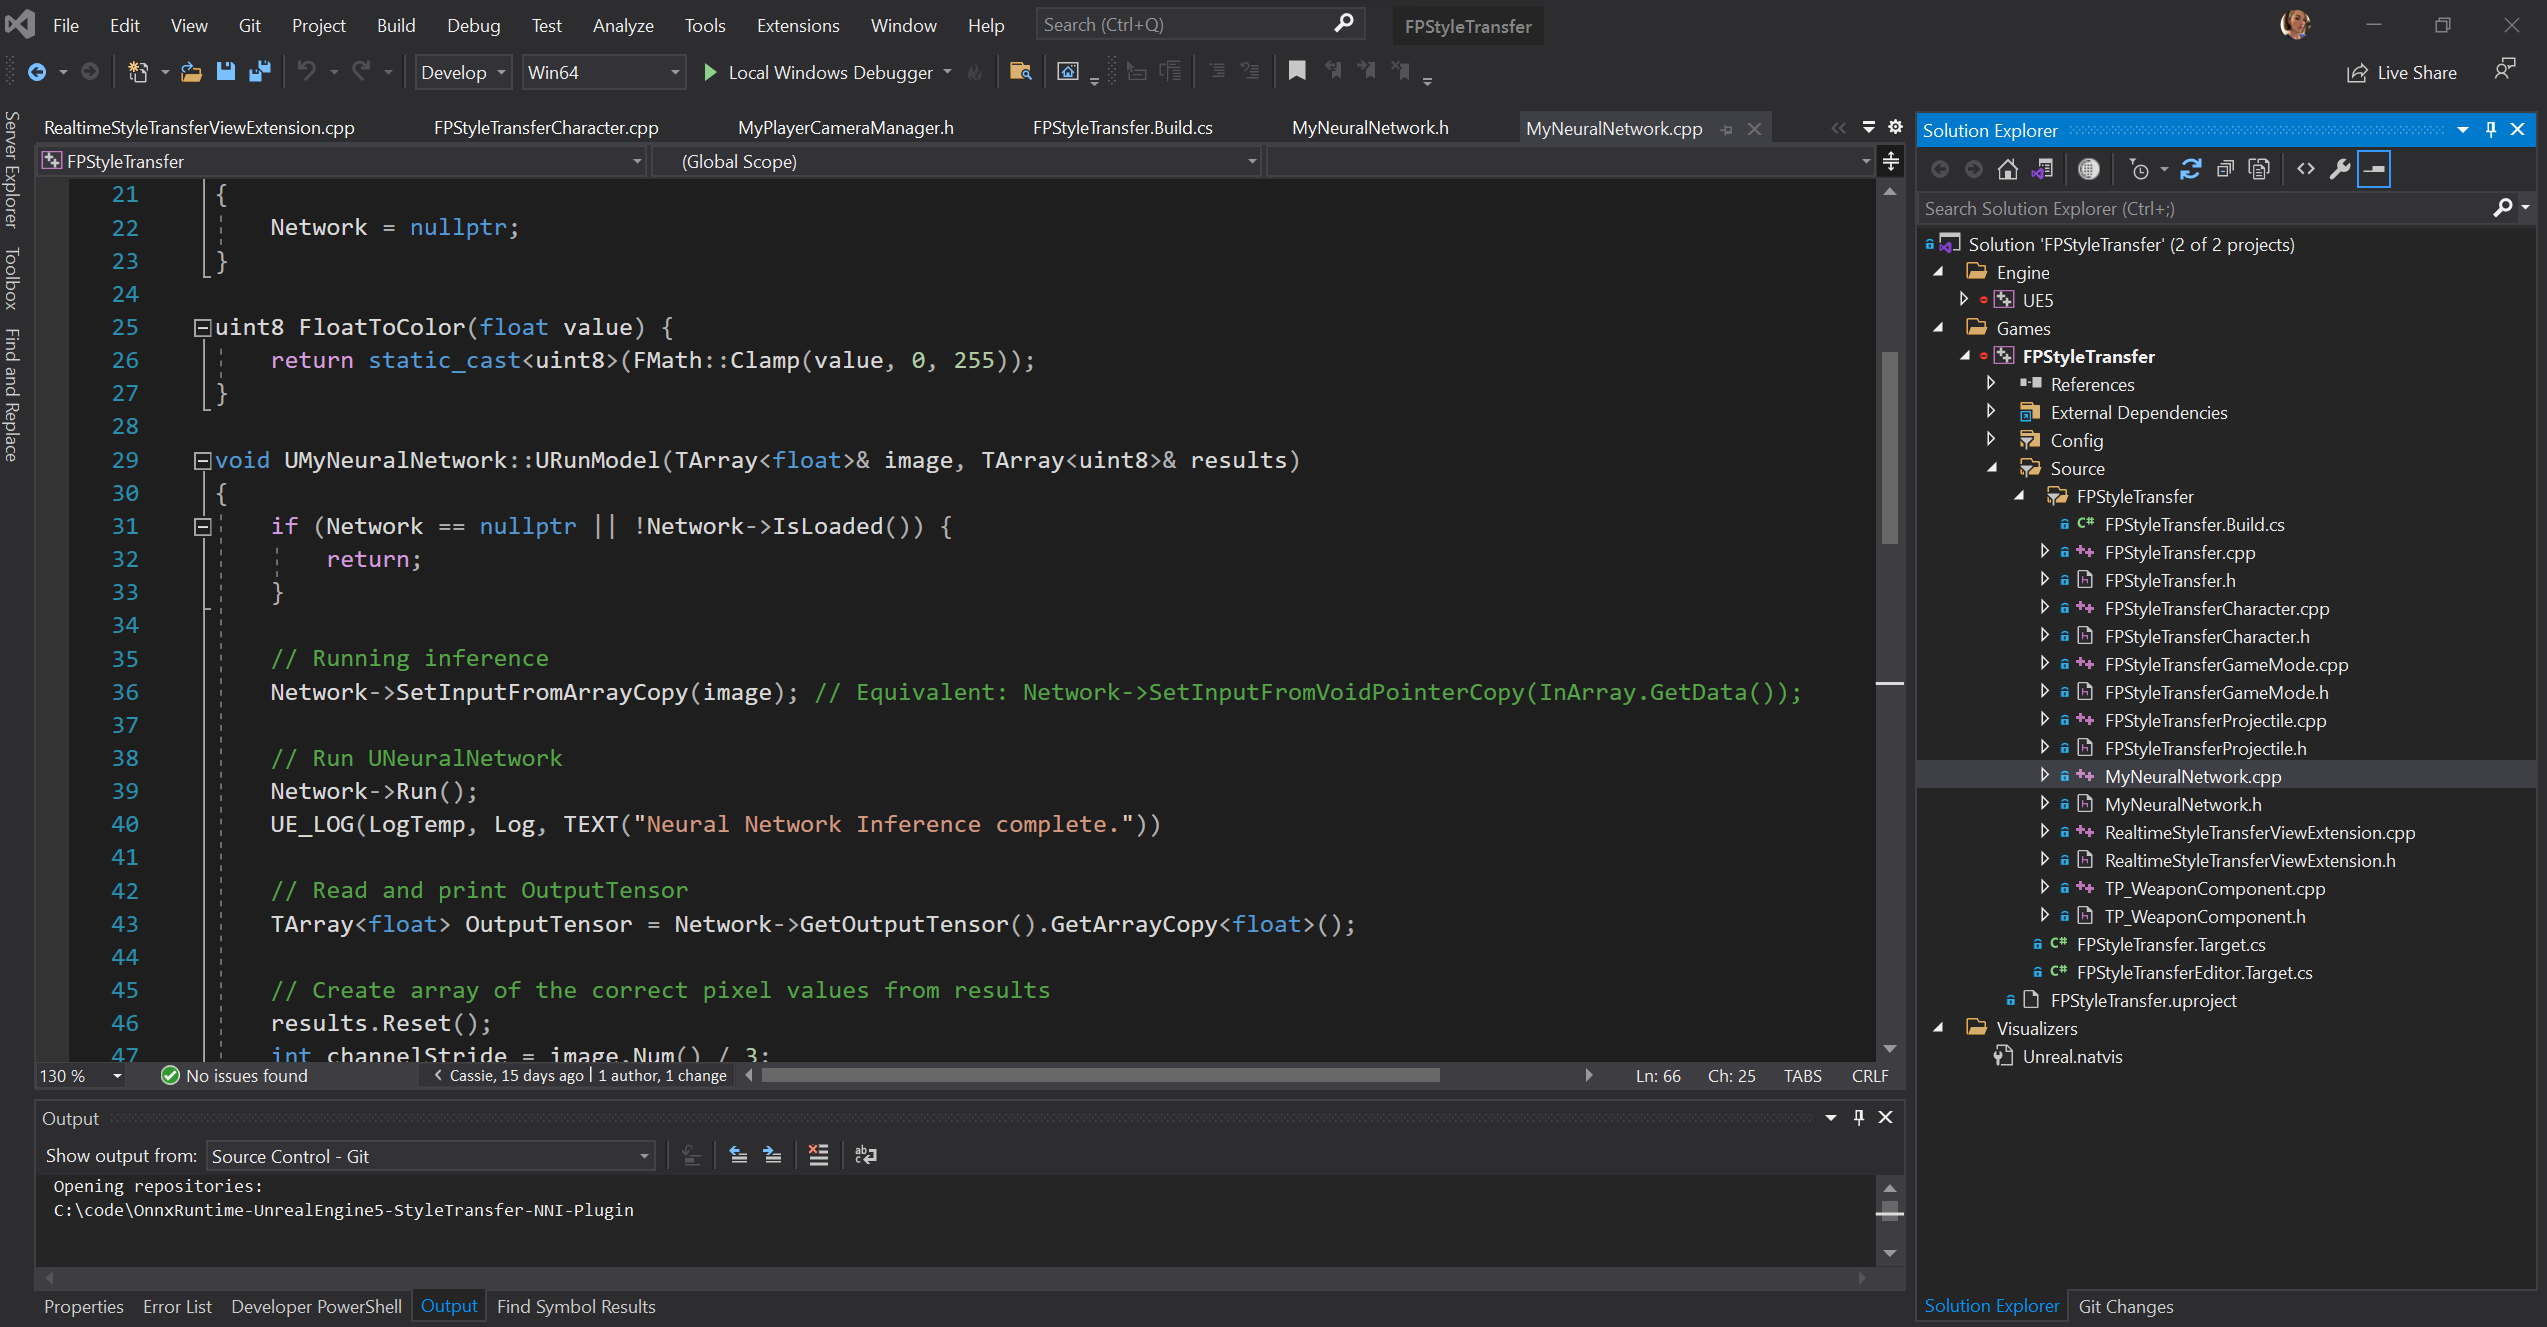2547x1327 pixels.
Task: Click Sync with Active Document icon
Action: 2190,169
